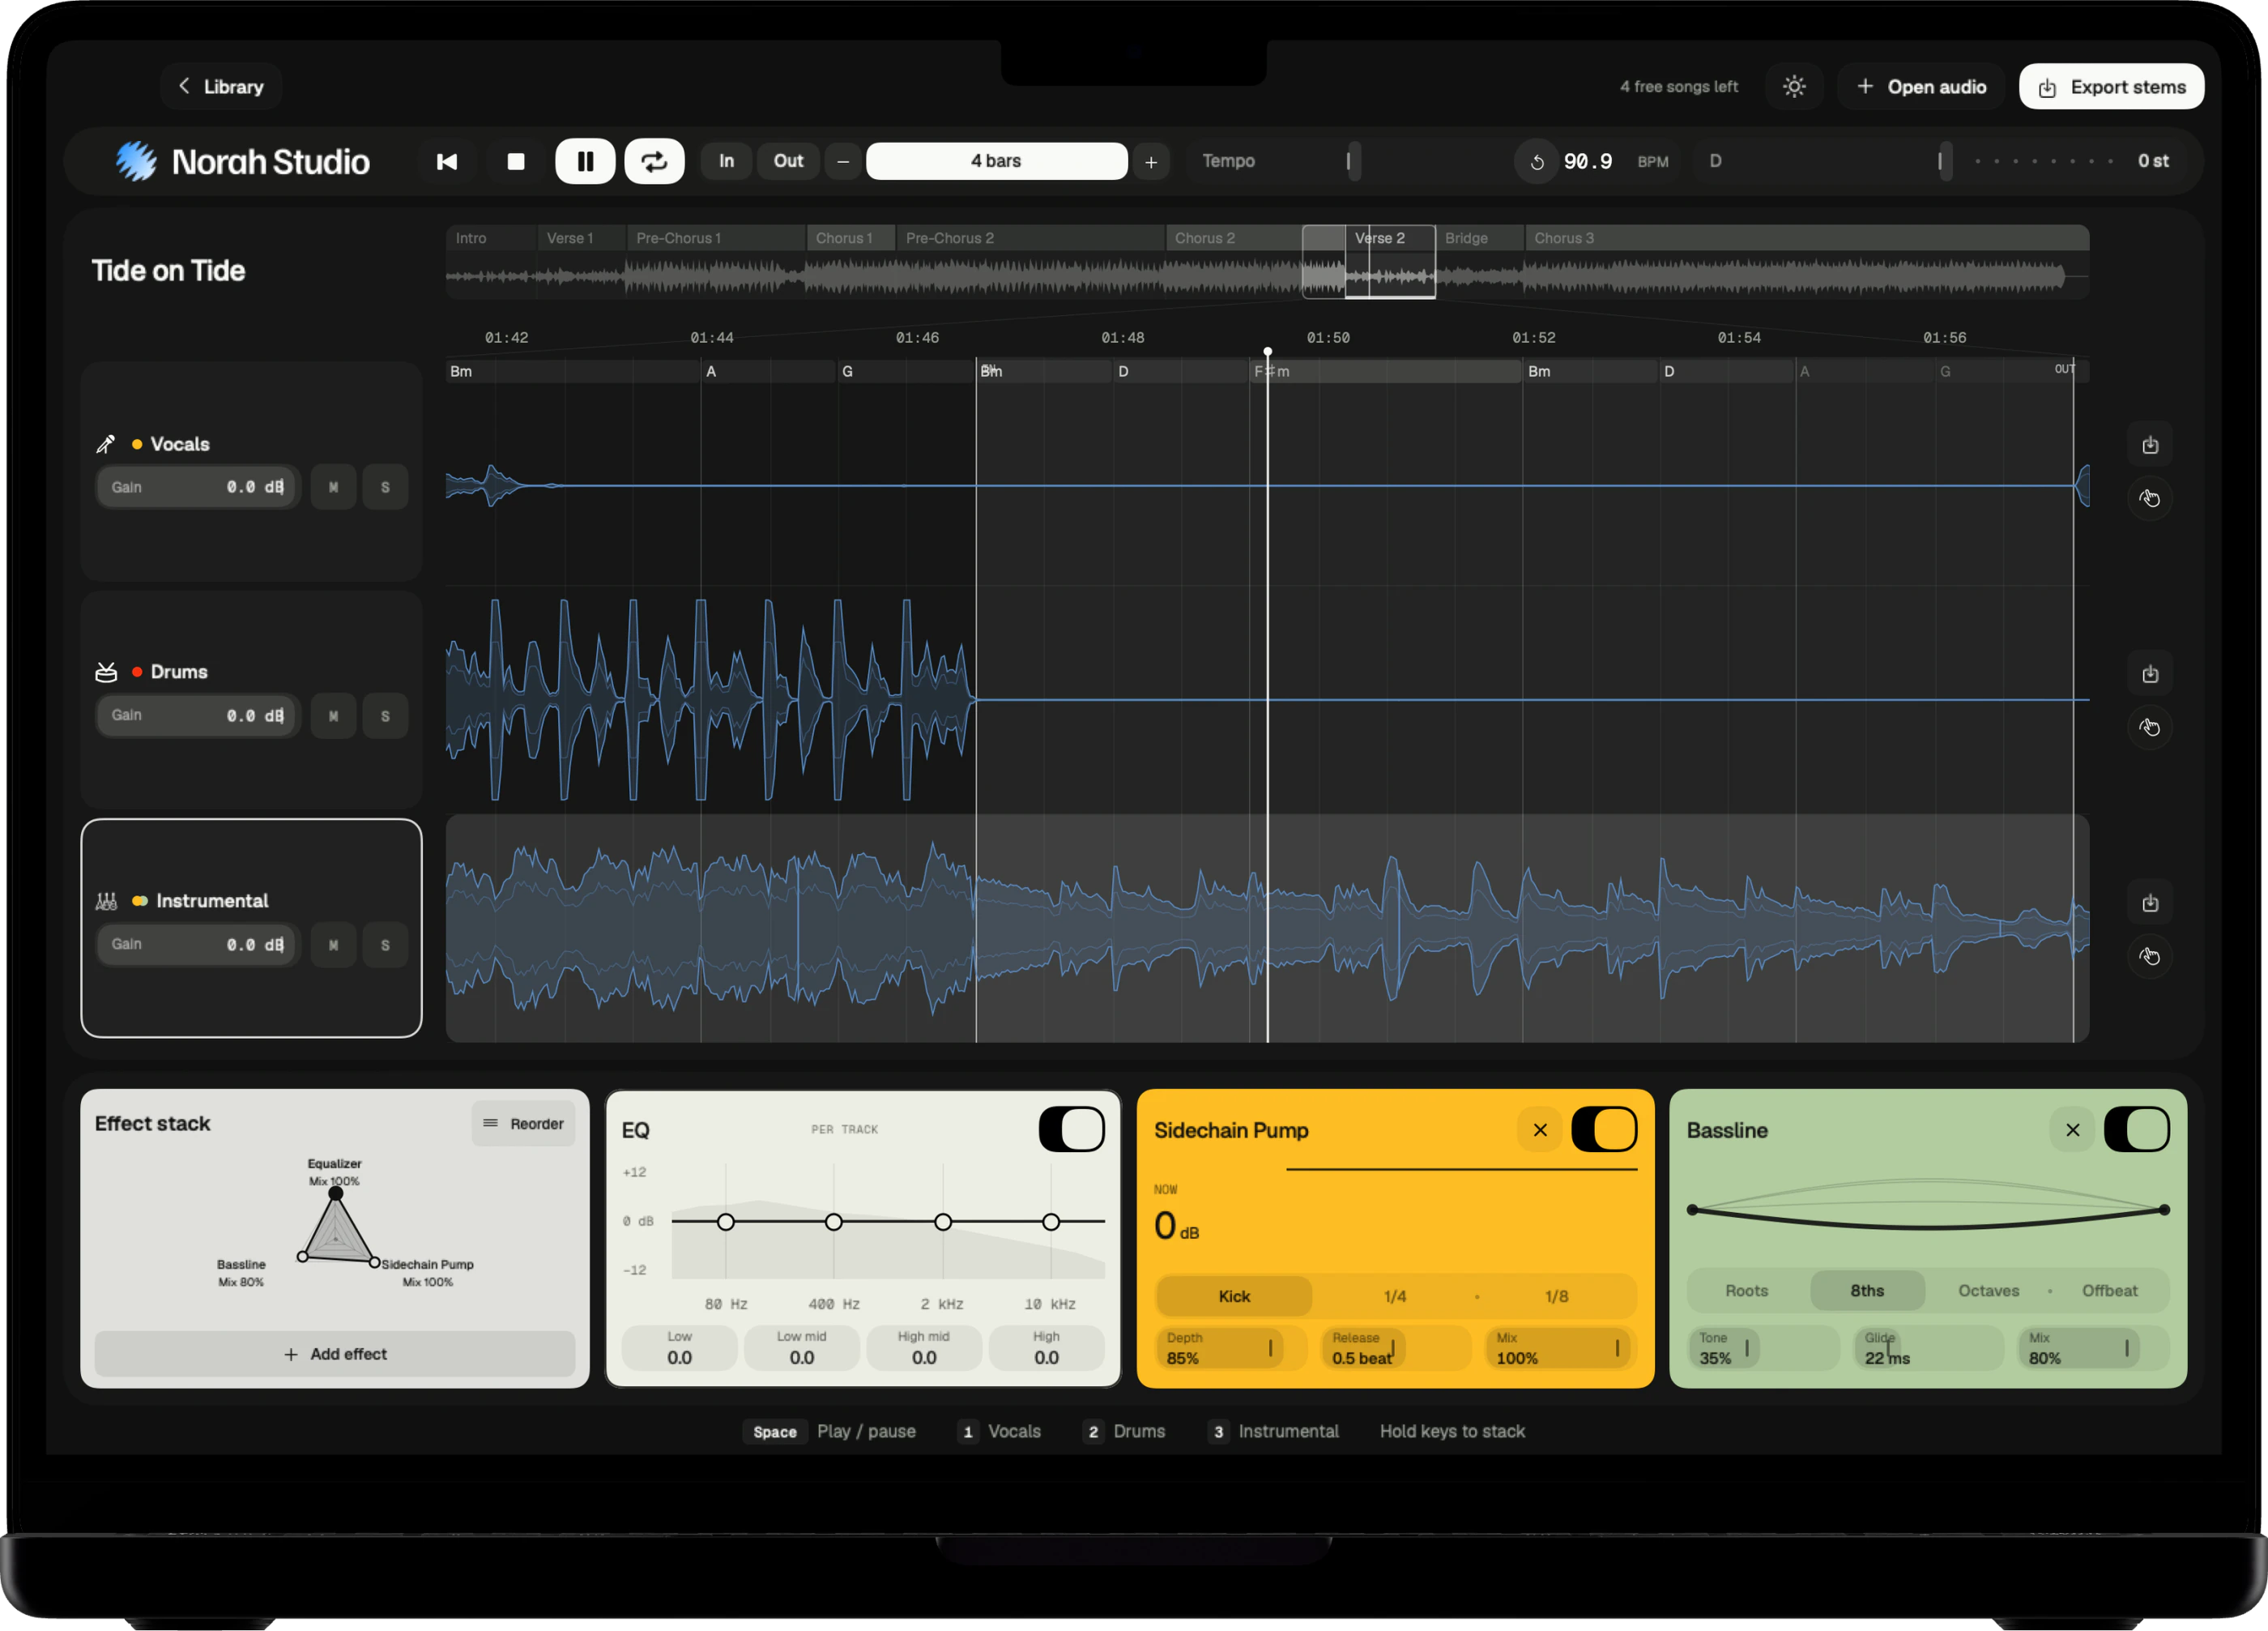
Task: Jump to Chorus 2 section
Action: [1234, 238]
